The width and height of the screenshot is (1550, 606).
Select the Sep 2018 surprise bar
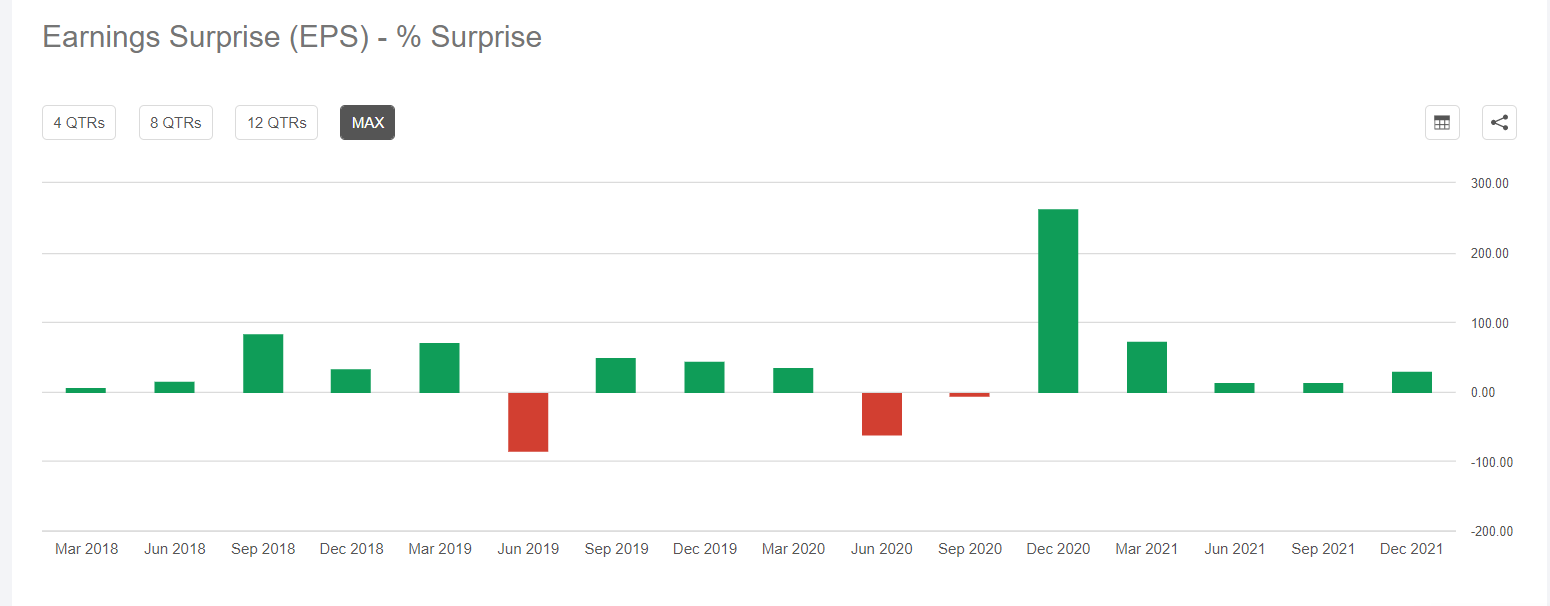263,363
